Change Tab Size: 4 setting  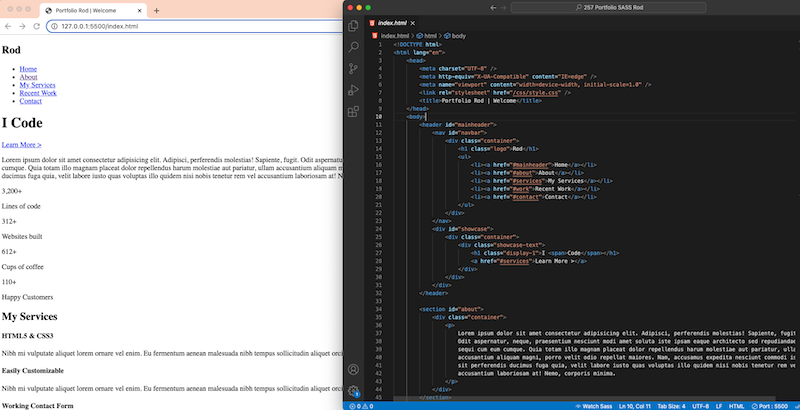click(671, 406)
